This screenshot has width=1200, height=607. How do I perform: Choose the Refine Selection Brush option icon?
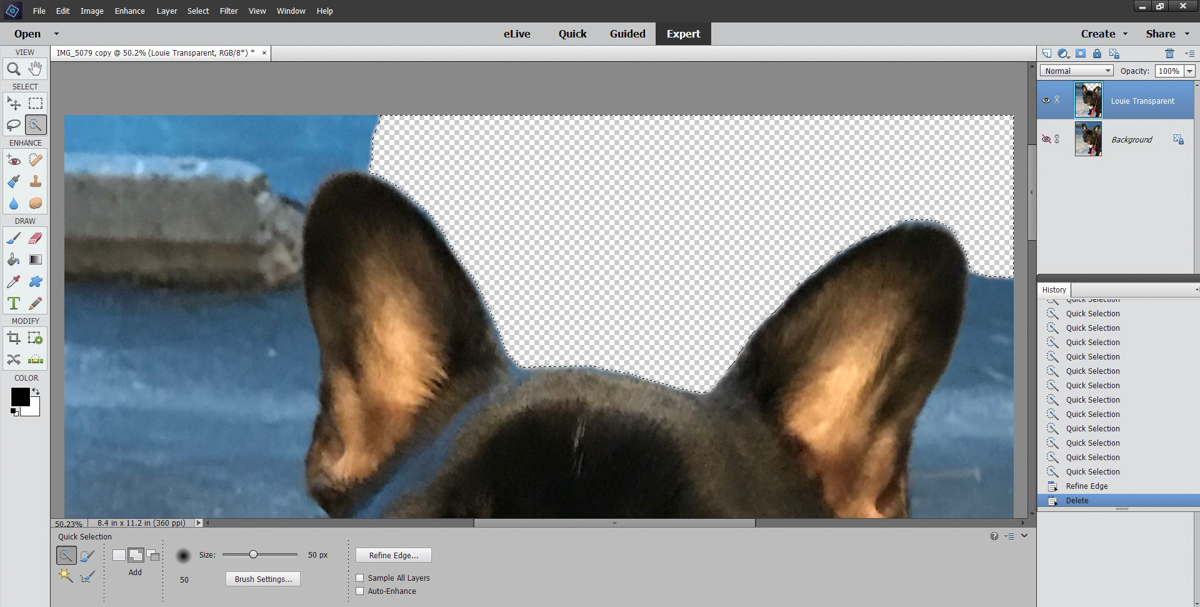[87, 576]
